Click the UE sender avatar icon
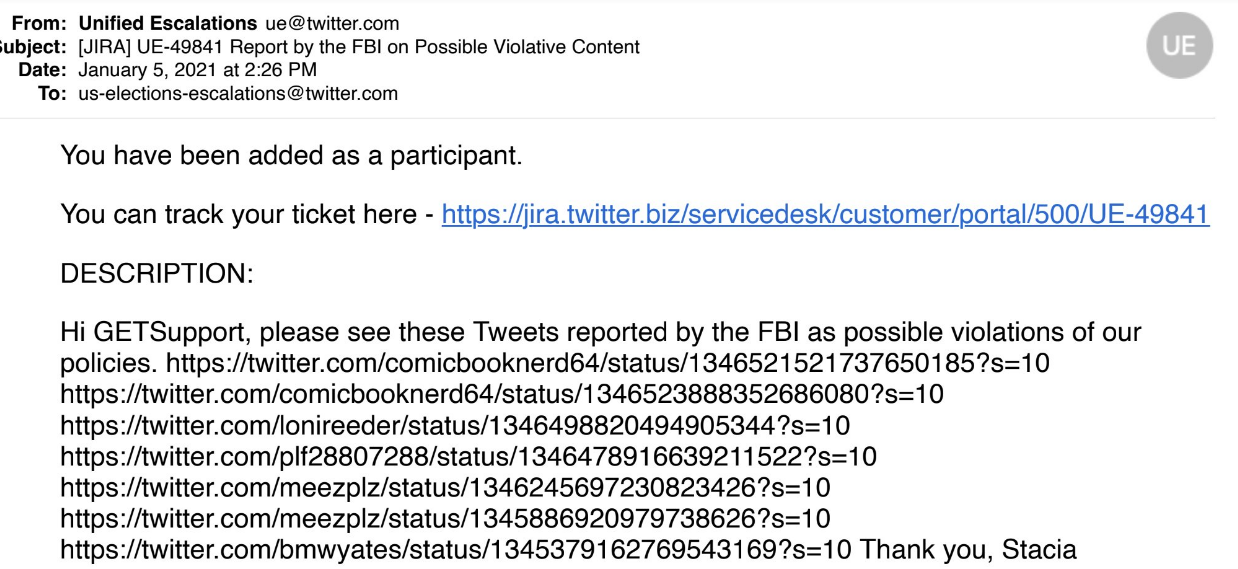 [x=1179, y=45]
